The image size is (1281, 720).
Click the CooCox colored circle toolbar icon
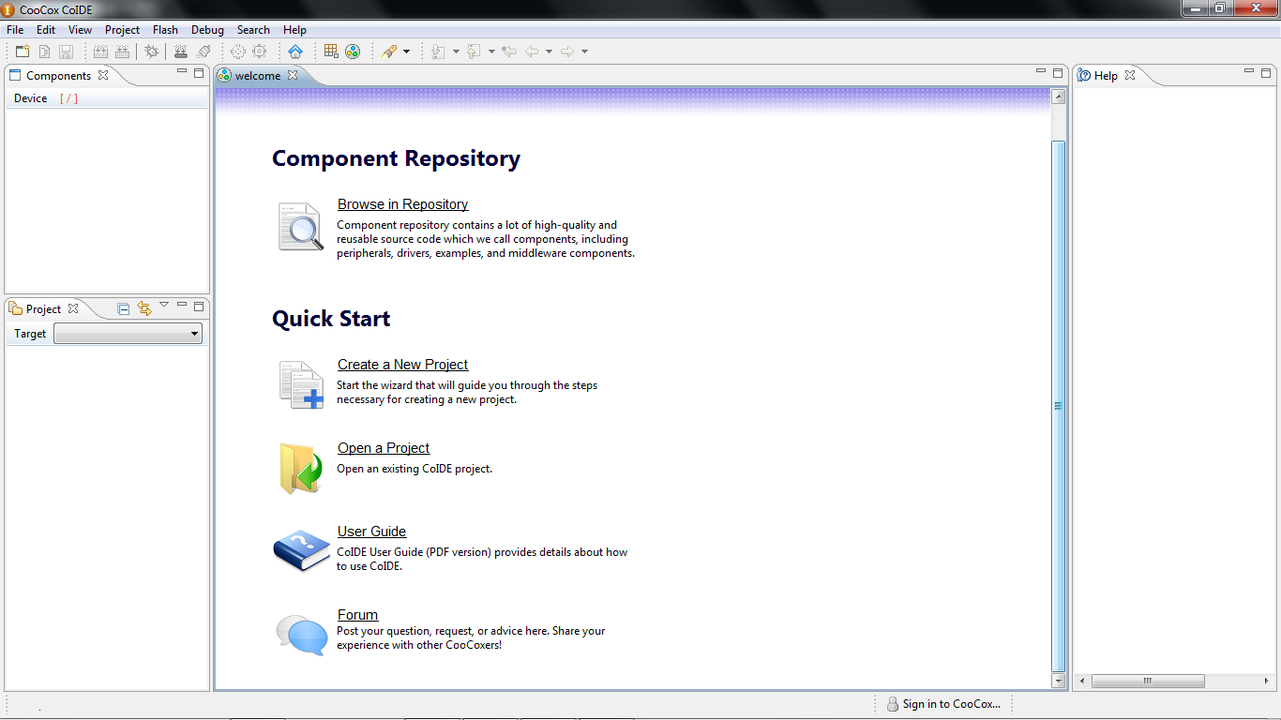(353, 51)
